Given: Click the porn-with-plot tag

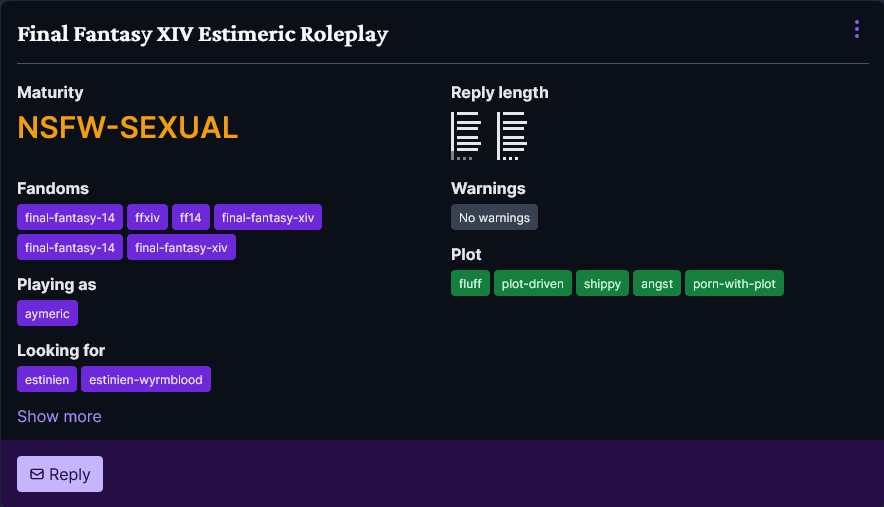Looking at the screenshot, I should (734, 283).
